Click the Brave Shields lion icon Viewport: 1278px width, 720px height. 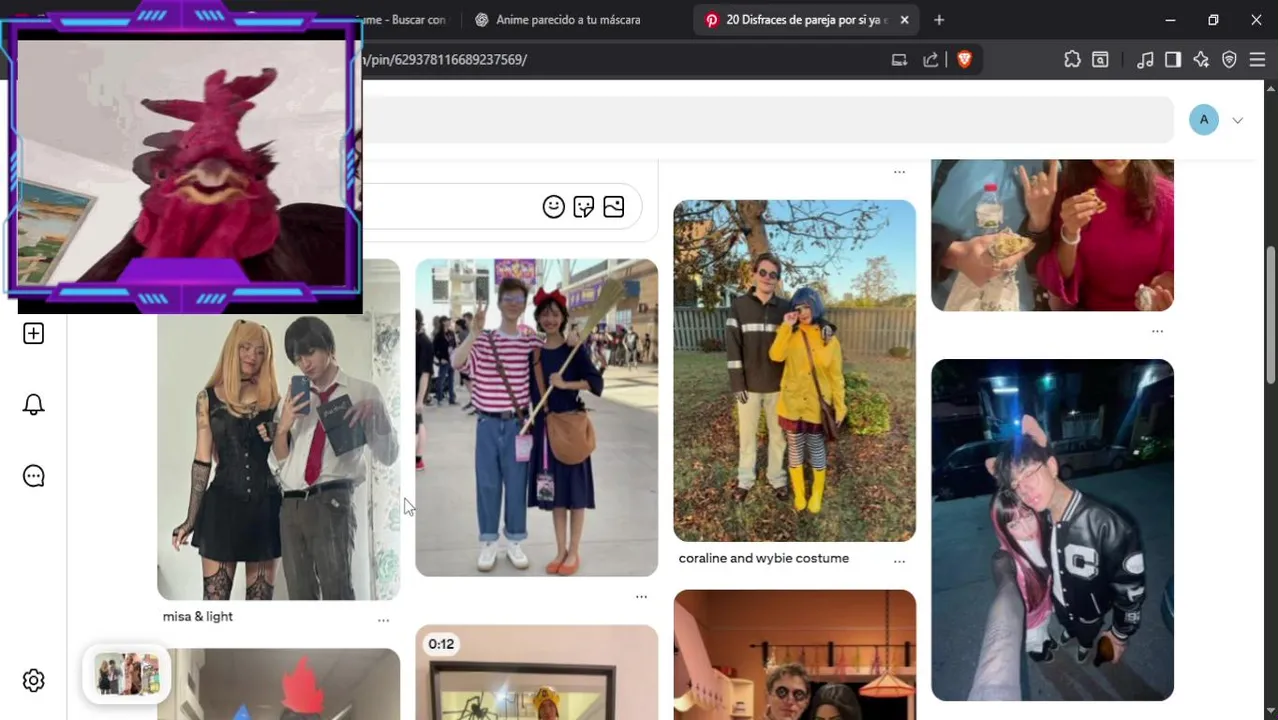964,60
